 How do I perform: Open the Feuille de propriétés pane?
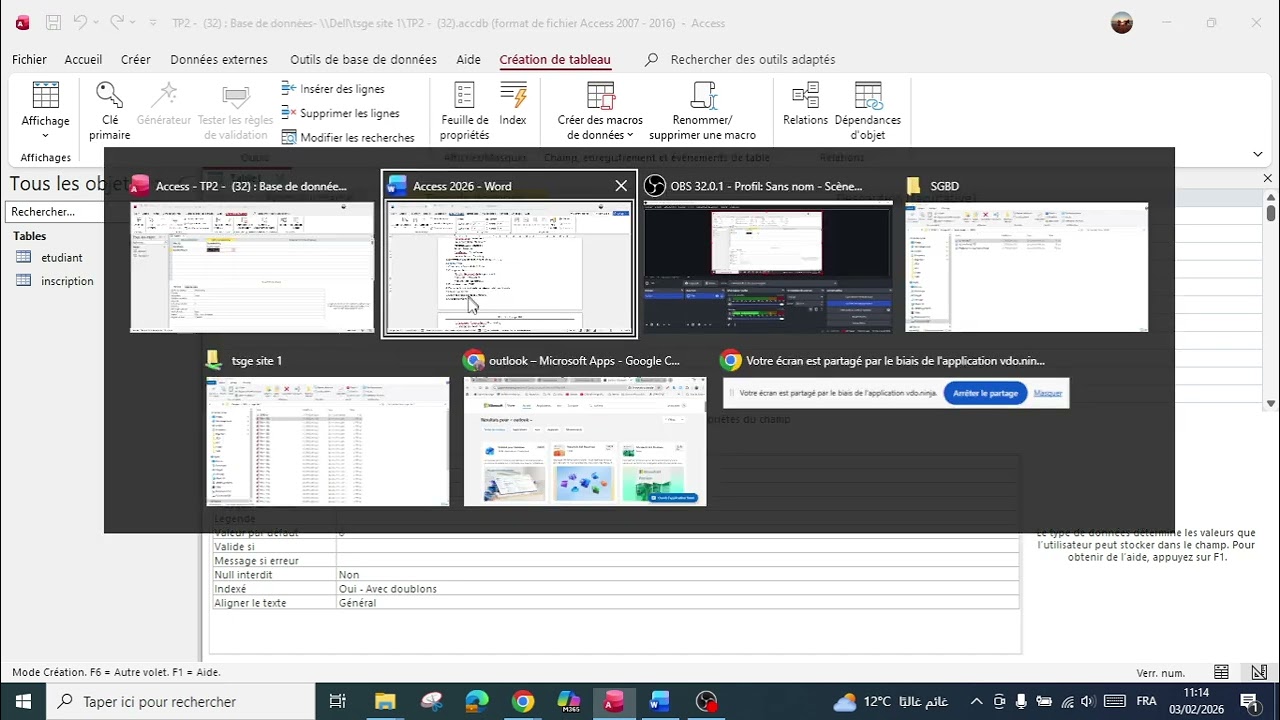click(x=464, y=110)
